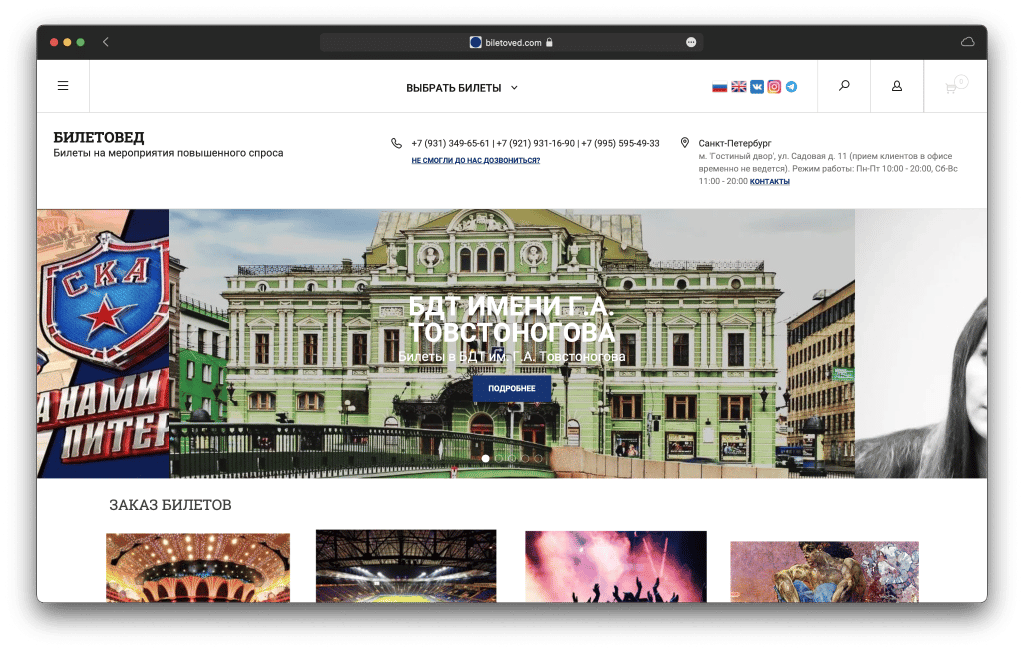1024x651 pixels.
Task: Open the user account icon
Action: pyautogui.click(x=897, y=86)
